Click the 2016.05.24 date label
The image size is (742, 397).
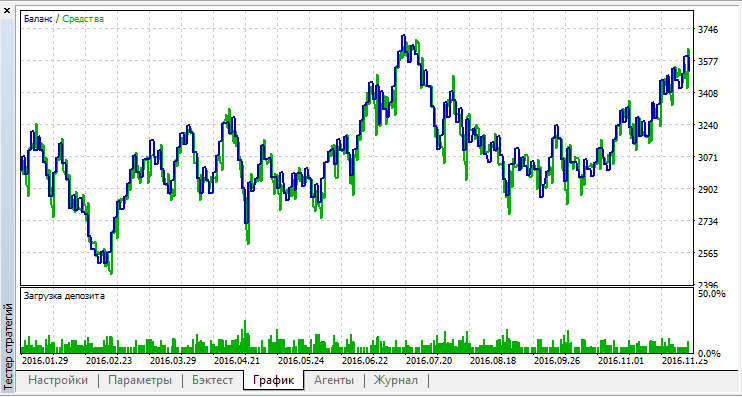click(x=301, y=361)
